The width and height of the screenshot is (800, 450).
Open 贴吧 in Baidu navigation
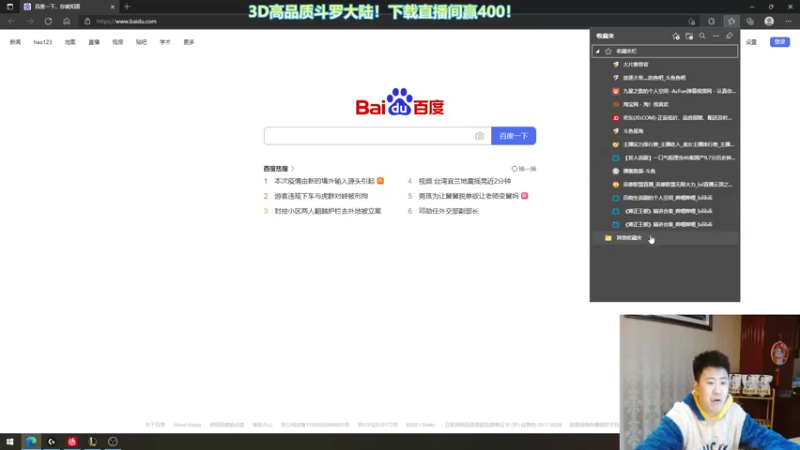click(141, 42)
